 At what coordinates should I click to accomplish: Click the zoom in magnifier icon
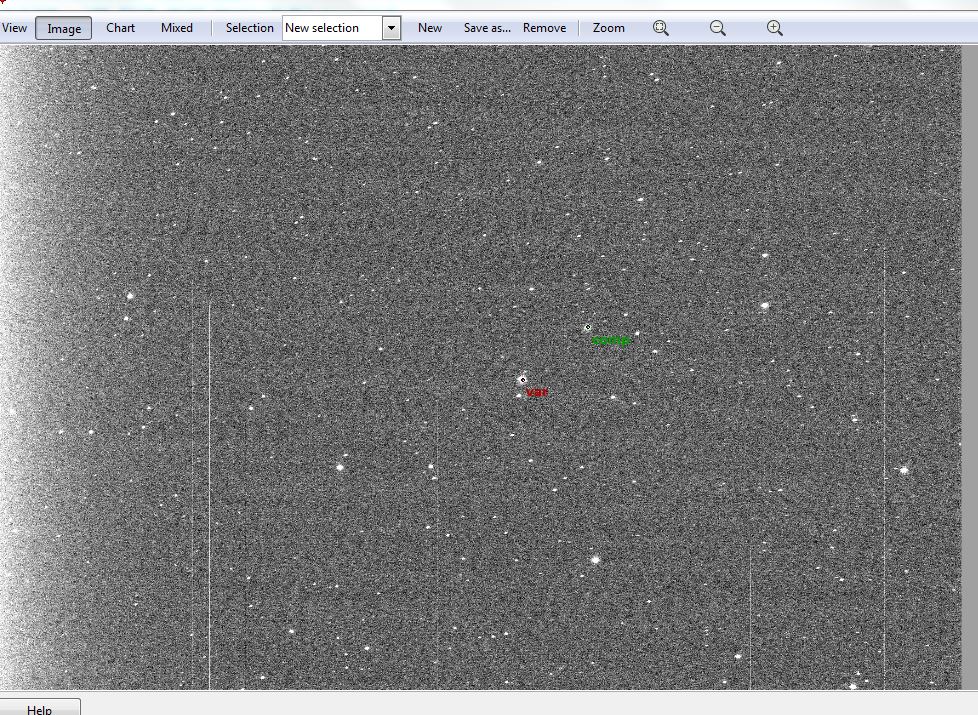pyautogui.click(x=774, y=28)
